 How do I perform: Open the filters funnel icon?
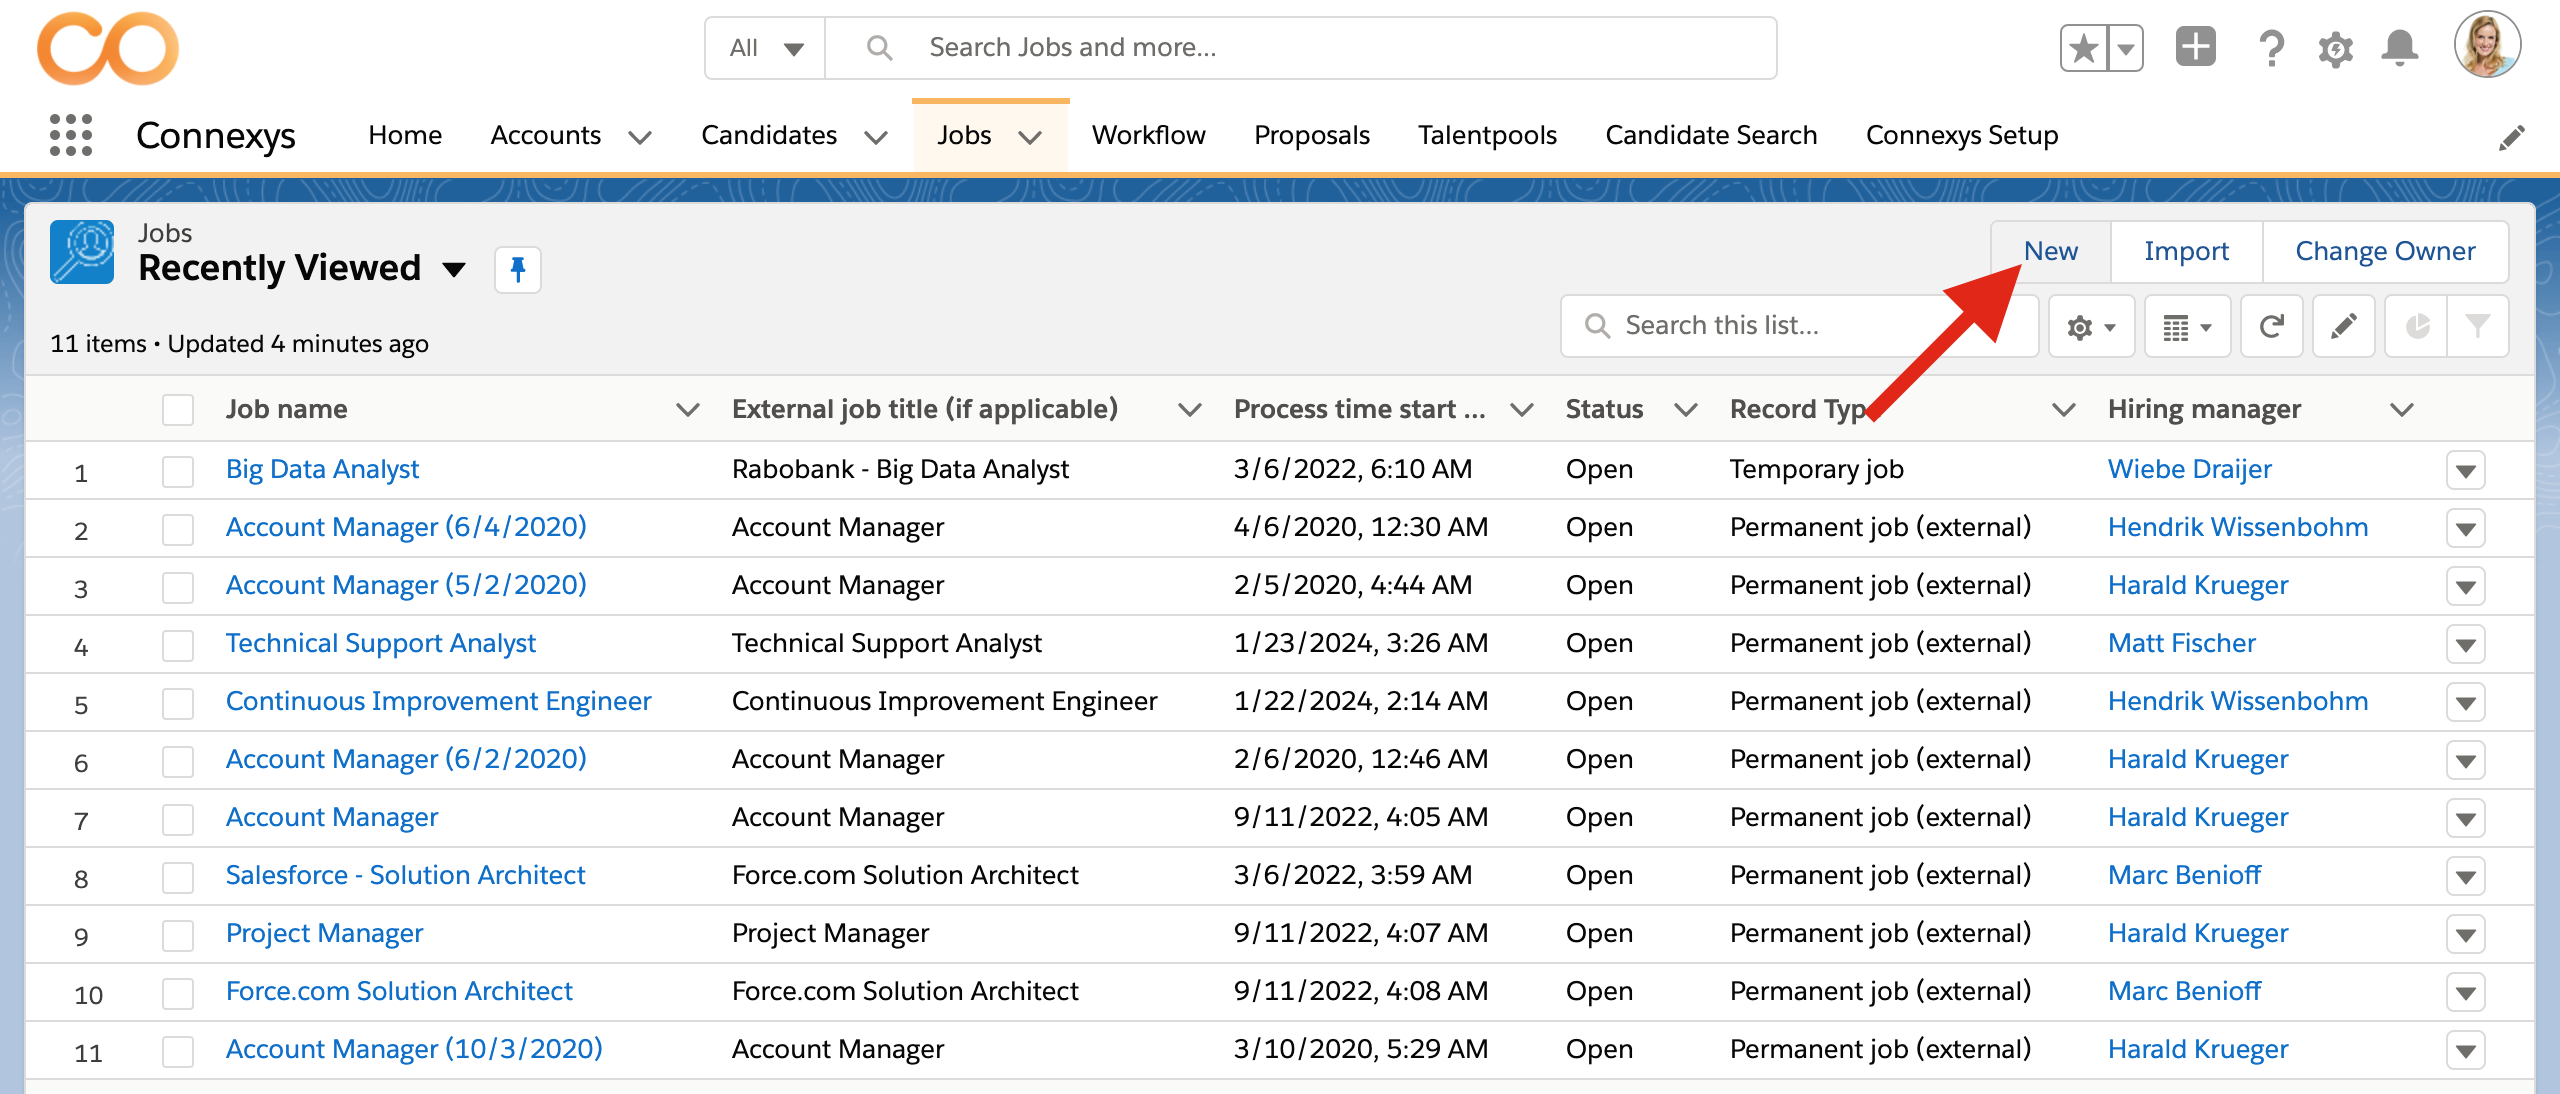click(2478, 327)
